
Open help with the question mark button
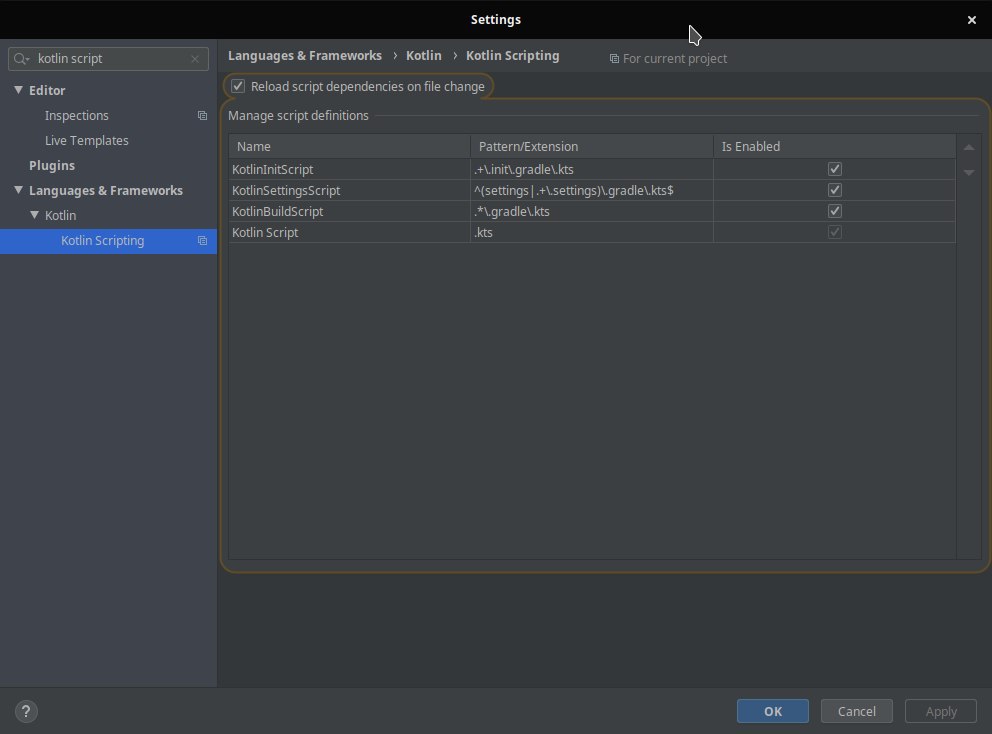tap(26, 711)
